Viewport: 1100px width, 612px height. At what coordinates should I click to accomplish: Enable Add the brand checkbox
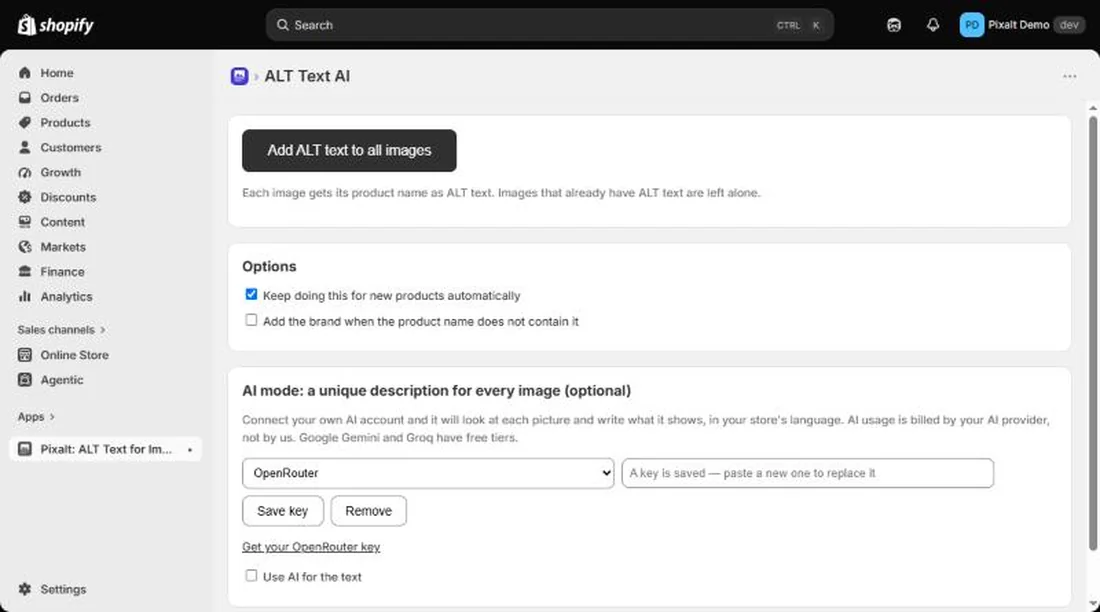(251, 320)
